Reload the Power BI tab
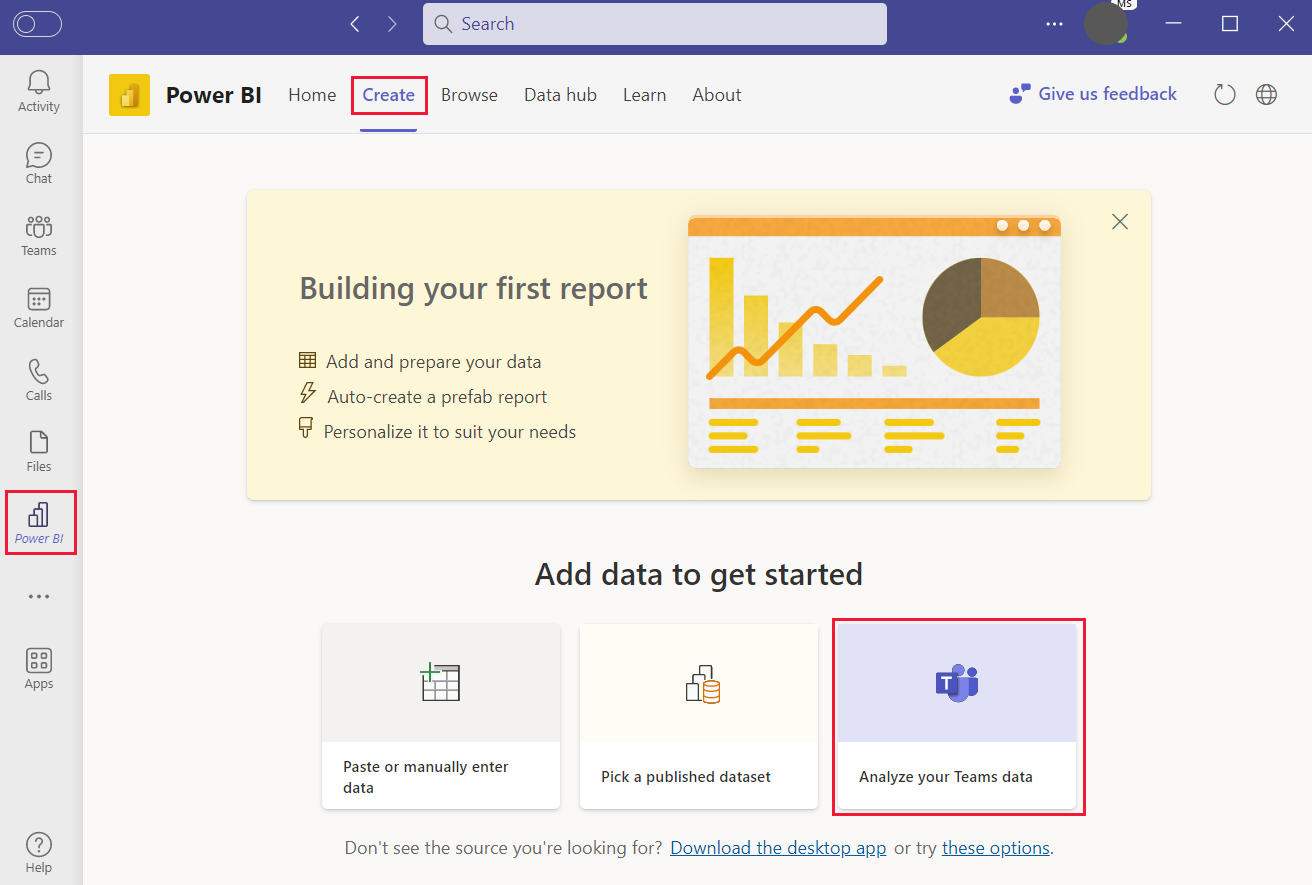Image resolution: width=1312 pixels, height=885 pixels. tap(1225, 95)
